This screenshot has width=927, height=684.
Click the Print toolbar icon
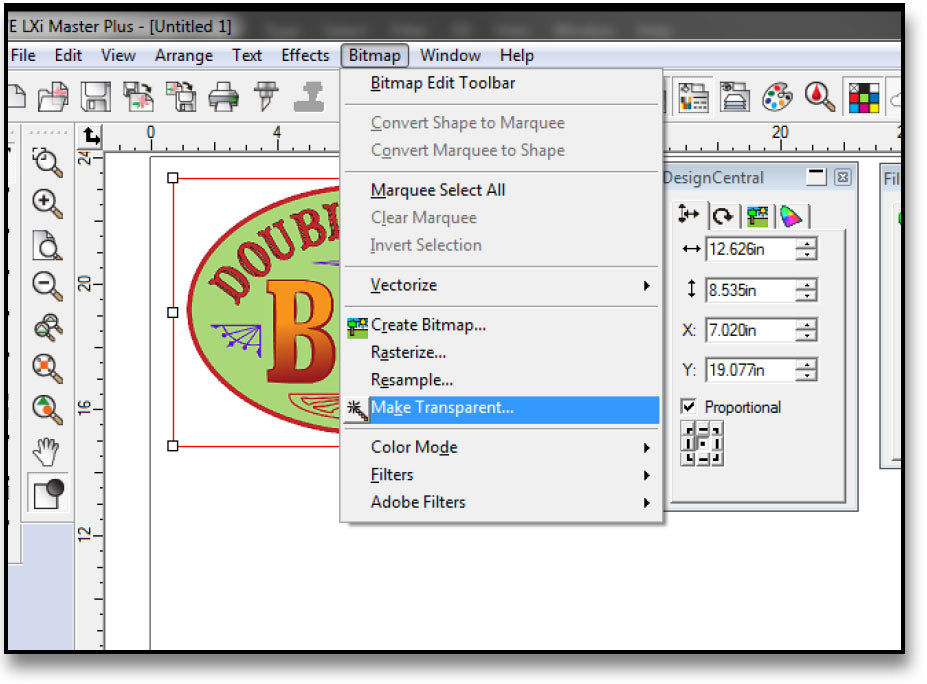click(x=223, y=96)
